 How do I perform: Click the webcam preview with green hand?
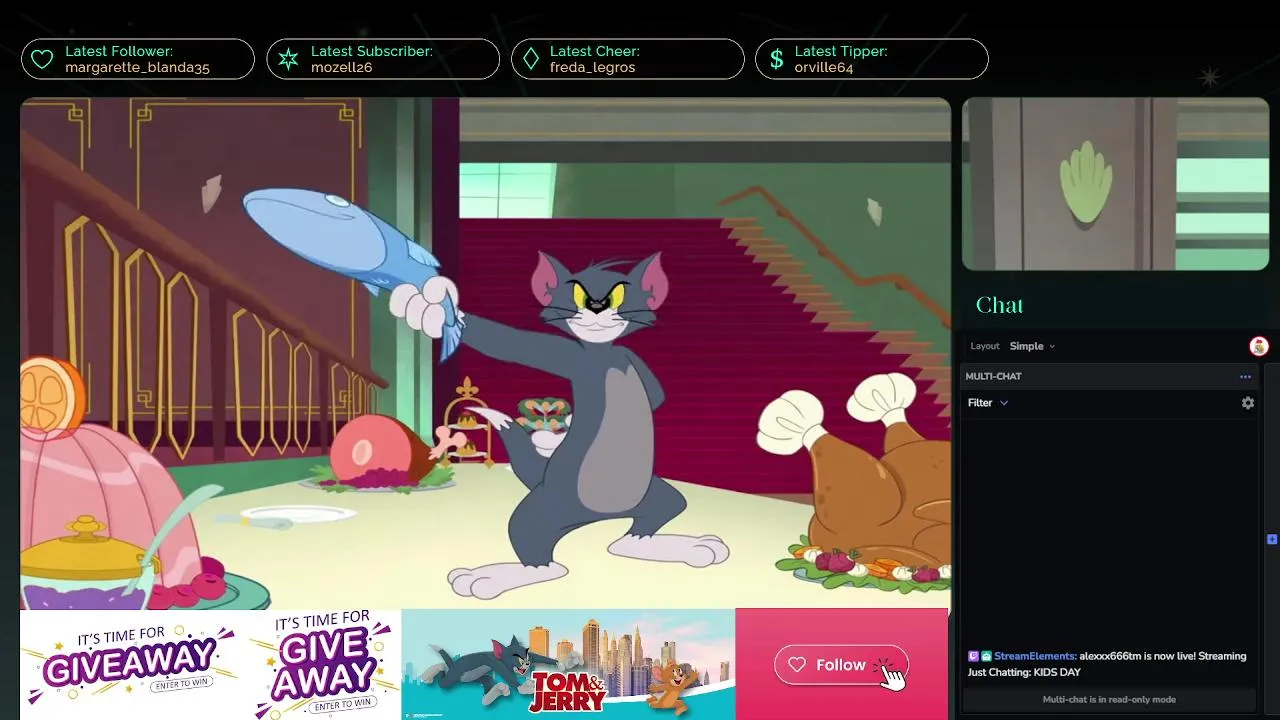[1115, 184]
